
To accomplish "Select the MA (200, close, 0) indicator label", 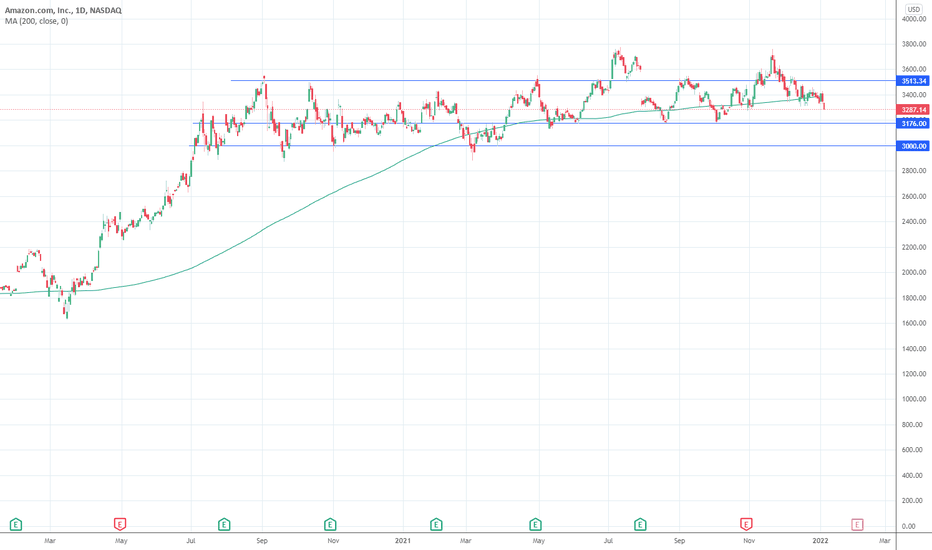I will [36, 21].
